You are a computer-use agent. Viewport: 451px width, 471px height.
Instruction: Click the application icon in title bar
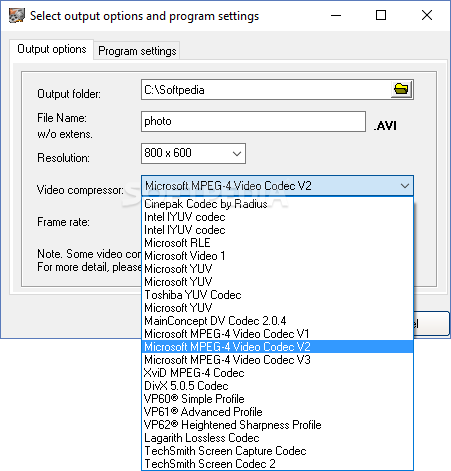[16, 16]
